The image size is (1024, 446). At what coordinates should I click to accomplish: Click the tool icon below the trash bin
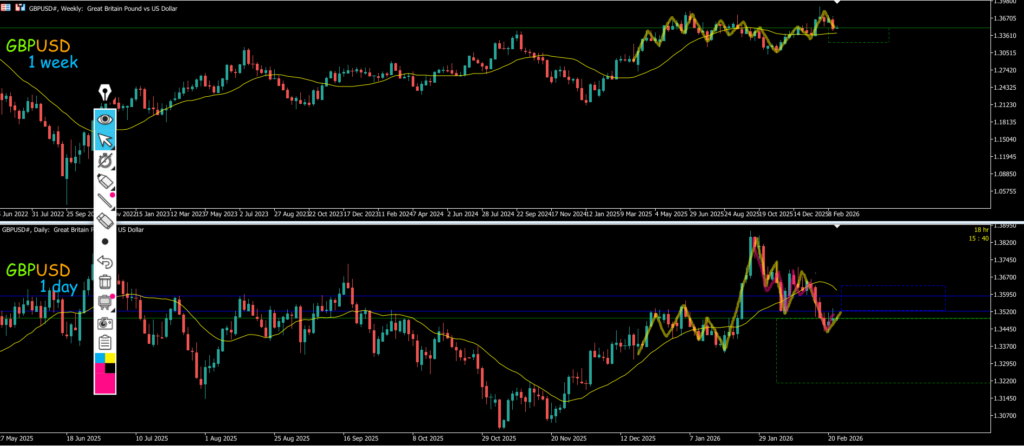click(105, 302)
